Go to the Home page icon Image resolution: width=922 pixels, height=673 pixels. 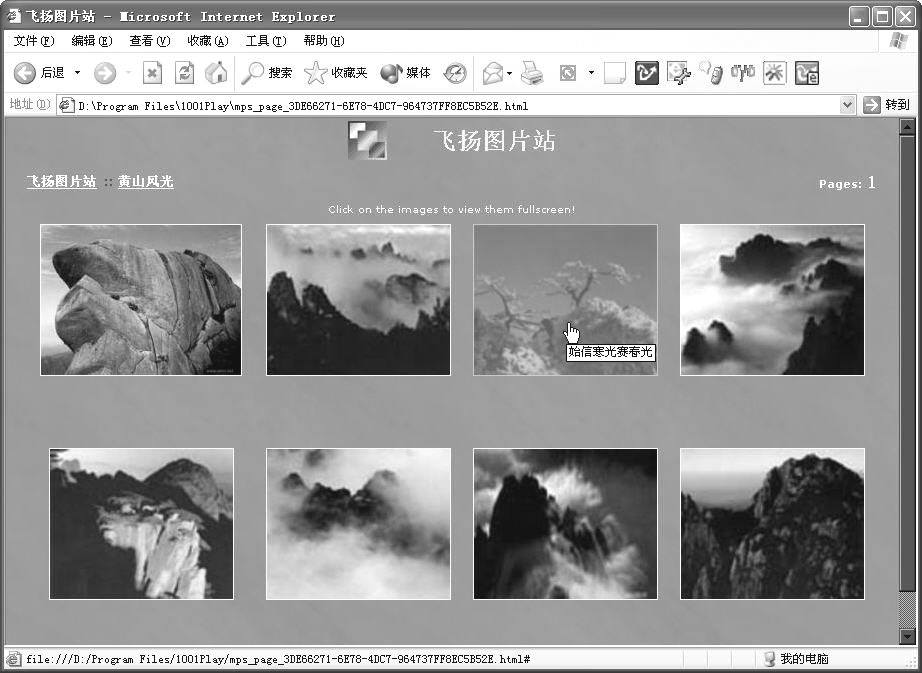(x=215, y=73)
